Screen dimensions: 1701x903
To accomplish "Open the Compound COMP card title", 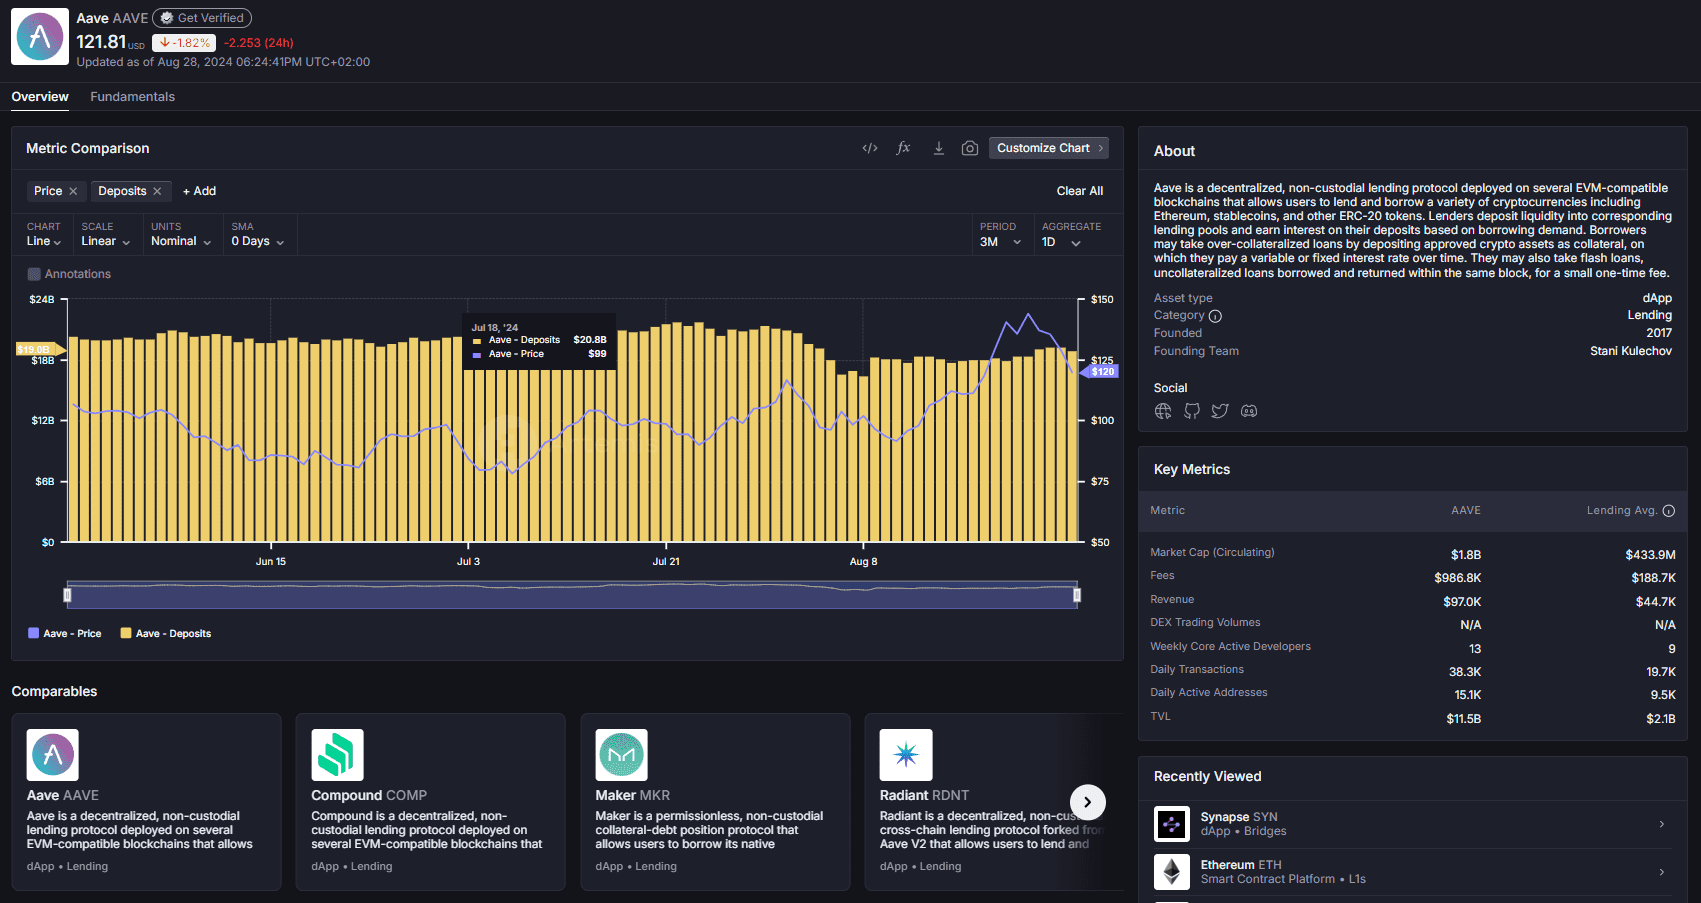I will pos(369,795).
